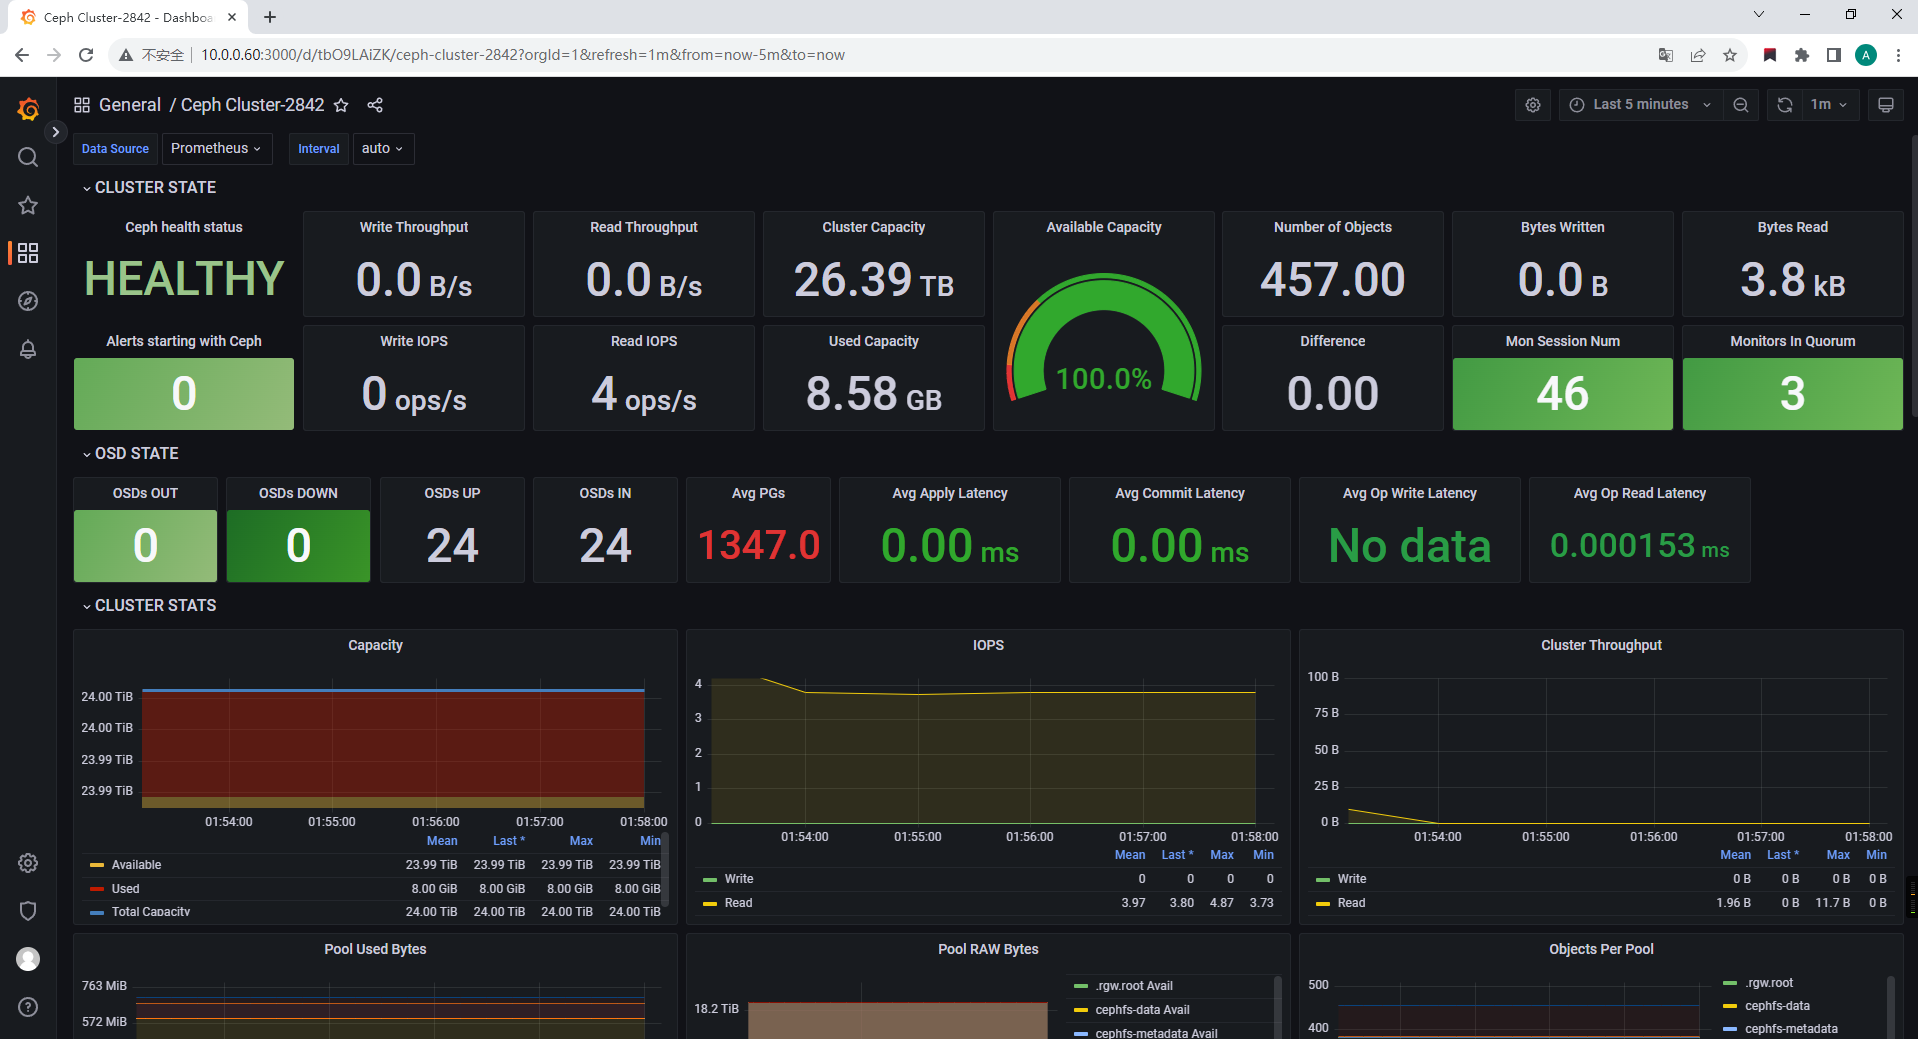Click the browser address bar URL

point(523,55)
